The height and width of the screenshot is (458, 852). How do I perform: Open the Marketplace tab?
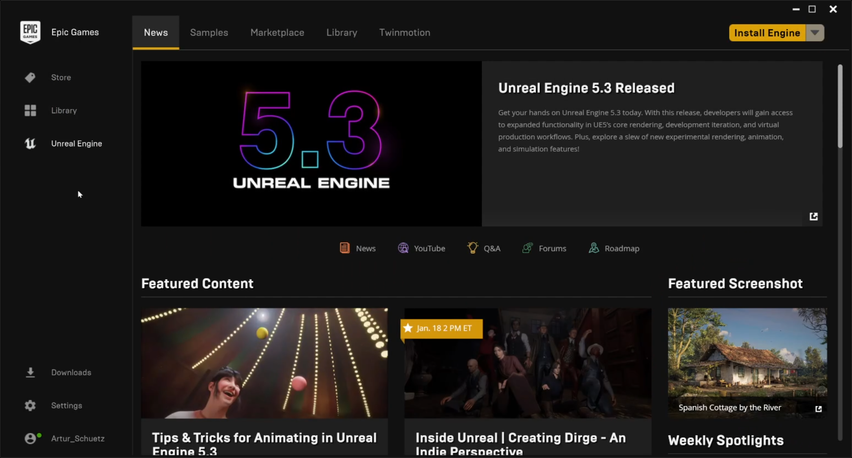point(277,33)
